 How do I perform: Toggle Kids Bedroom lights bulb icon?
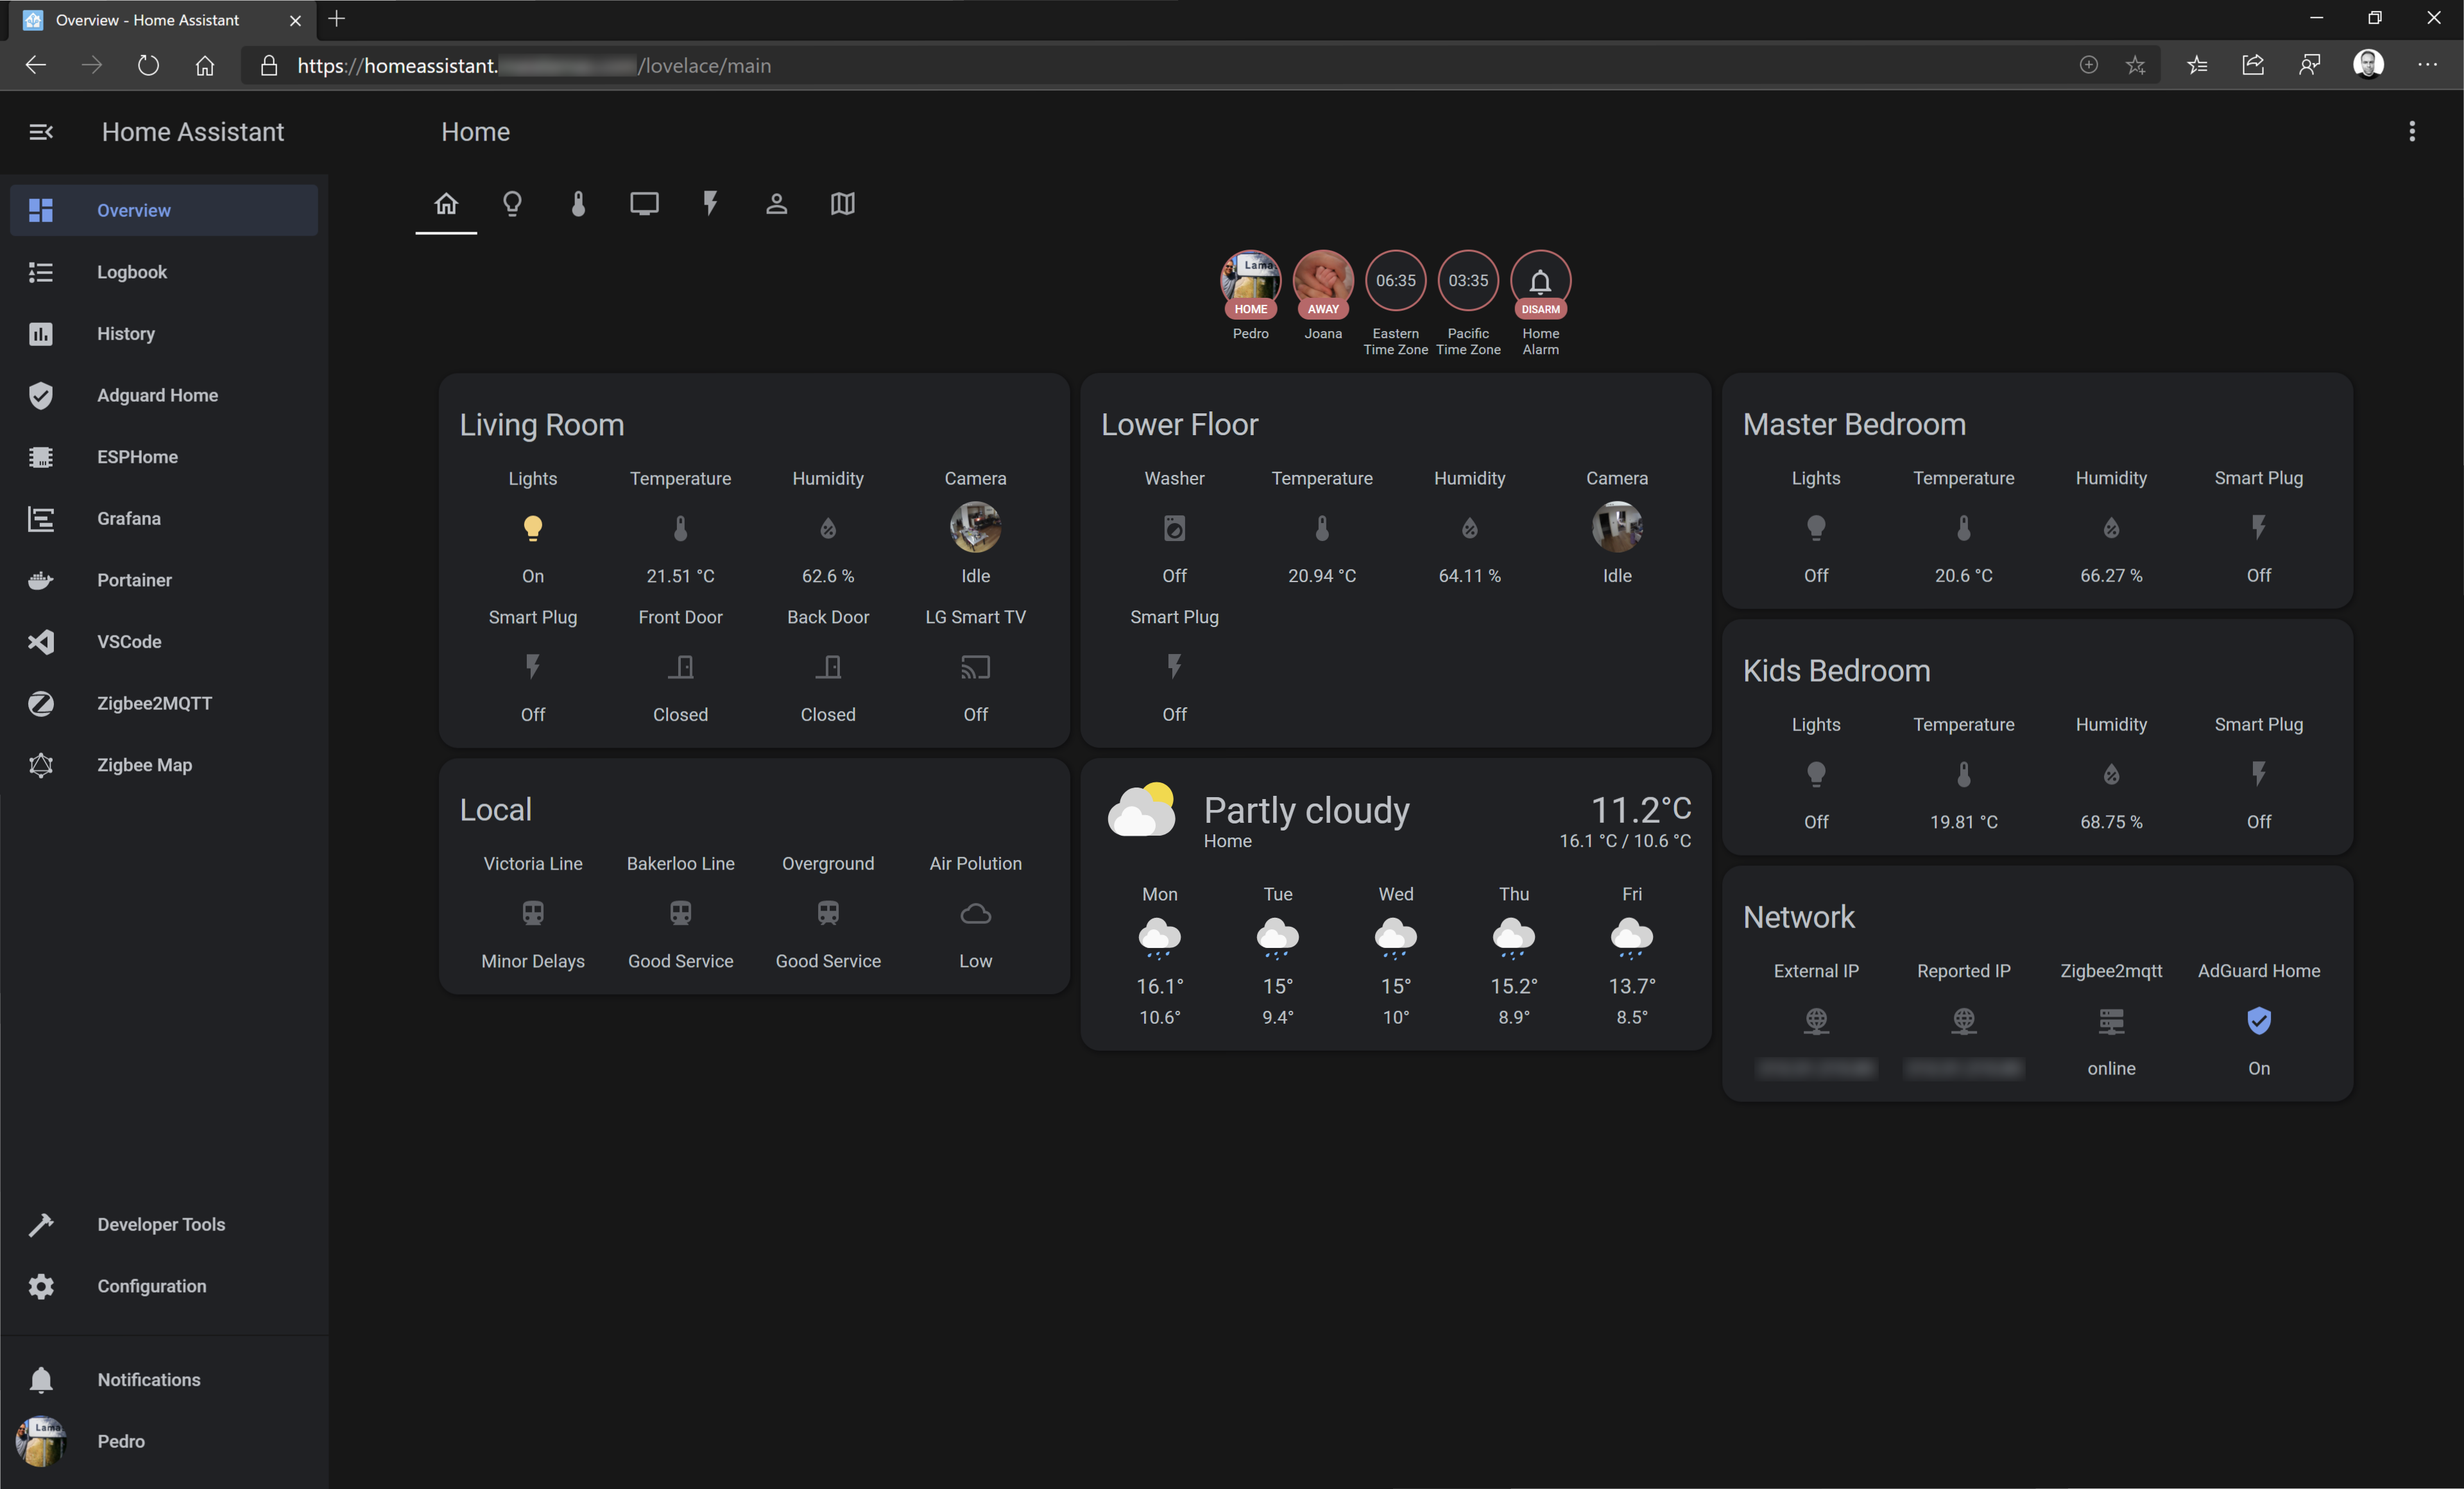(1815, 773)
